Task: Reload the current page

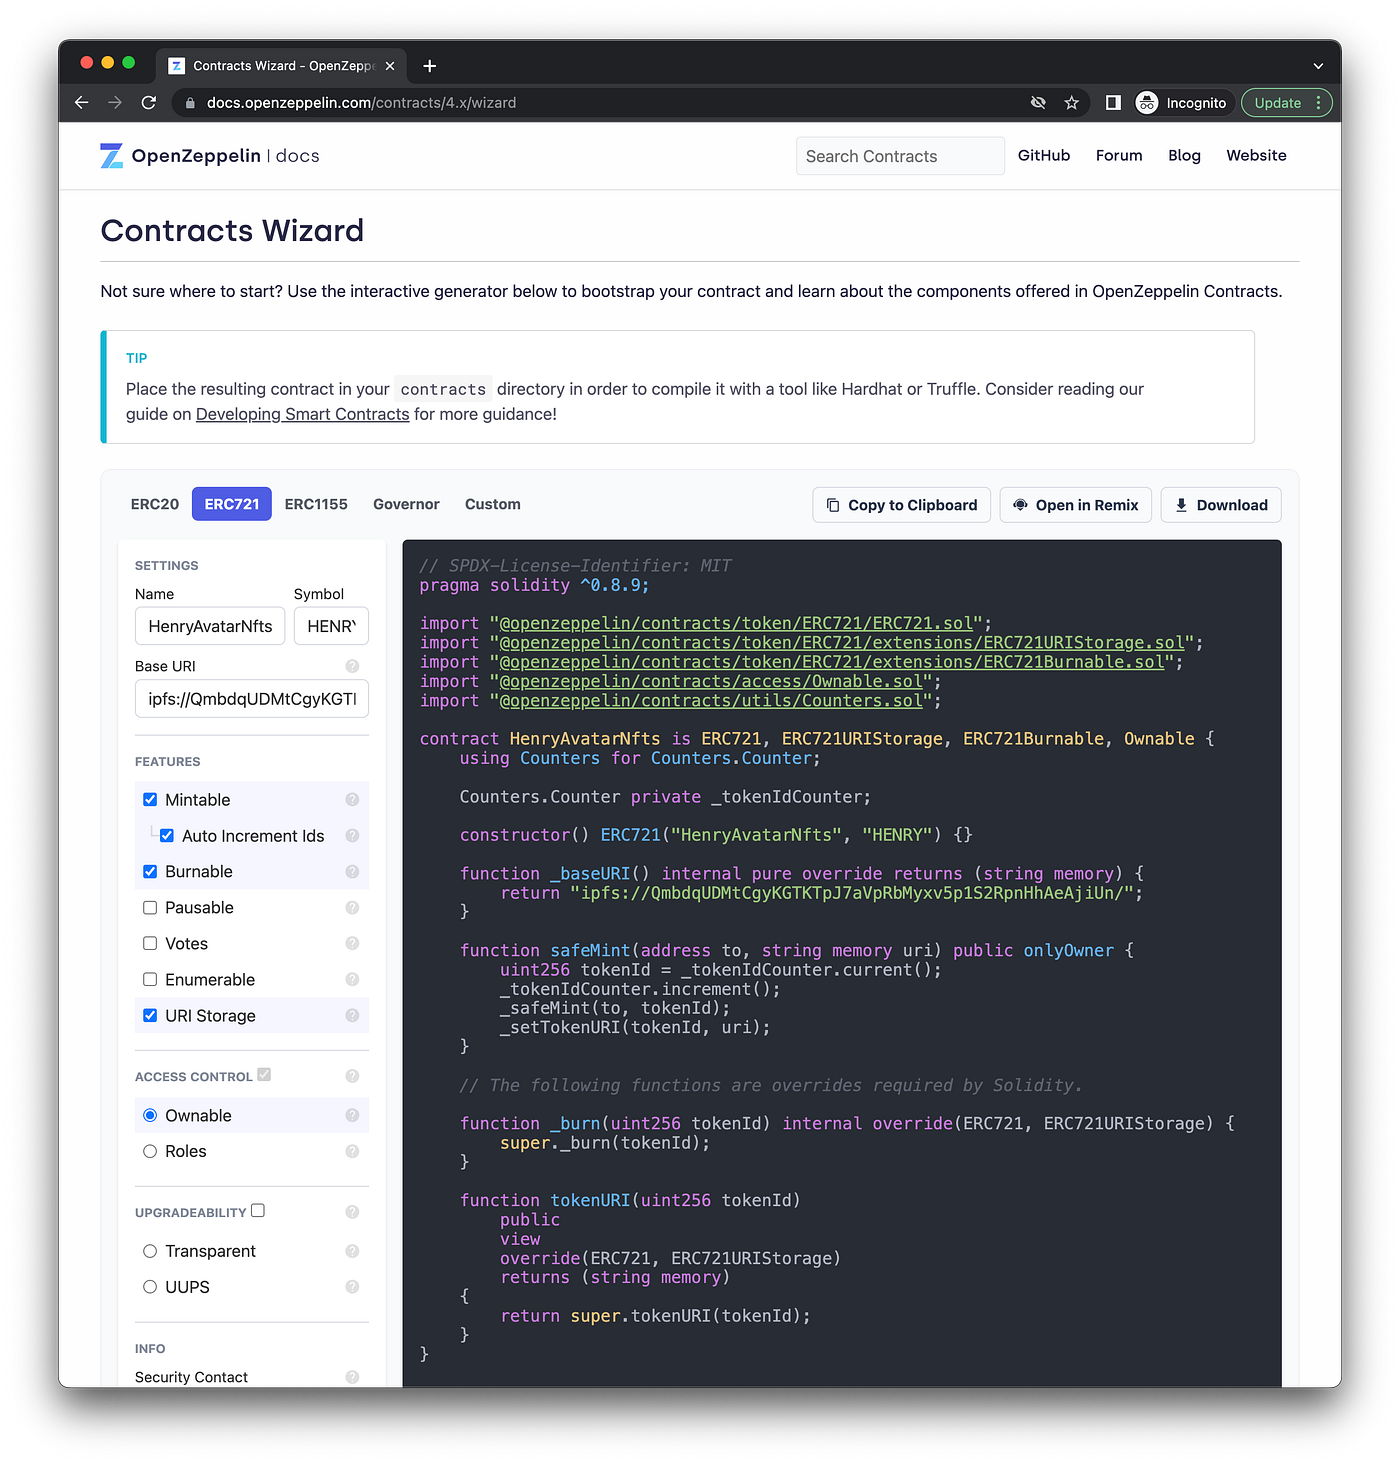Action: (x=149, y=103)
